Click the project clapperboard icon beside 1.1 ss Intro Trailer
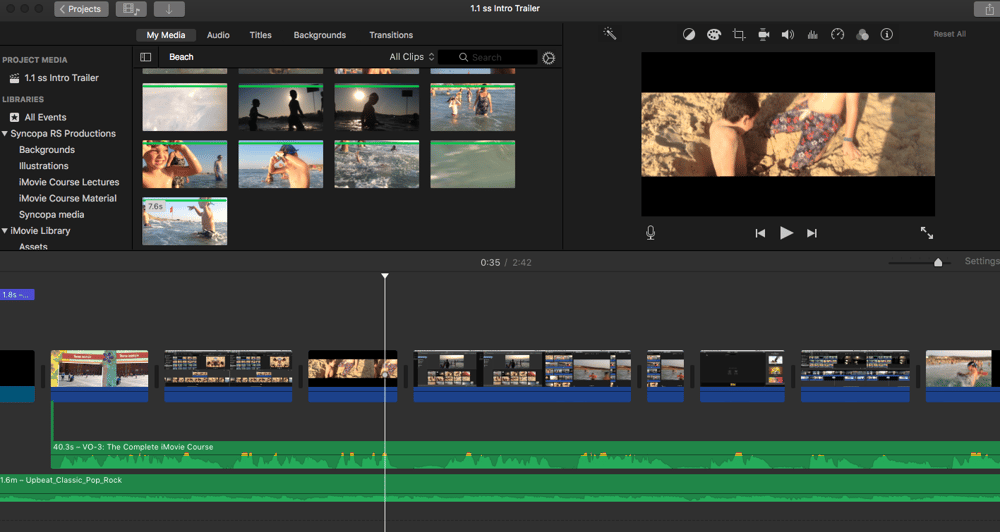 pos(14,78)
